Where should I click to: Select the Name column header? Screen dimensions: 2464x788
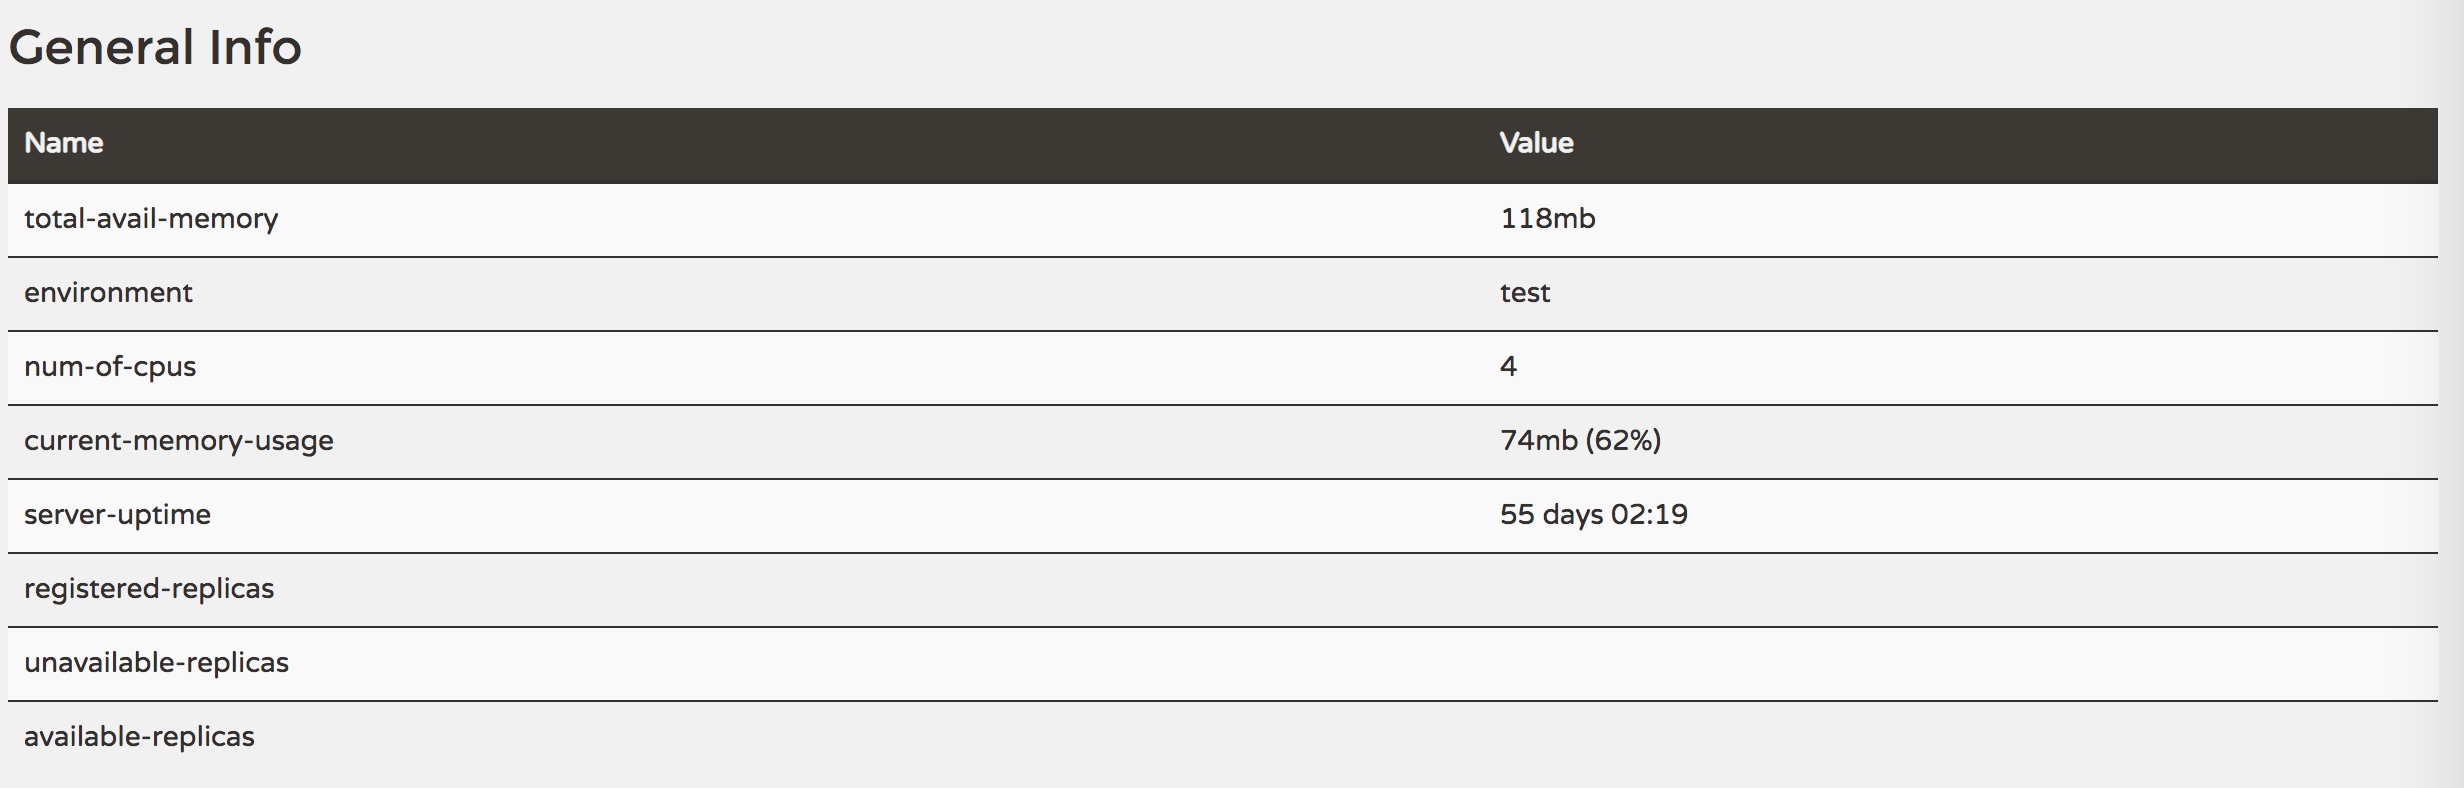coord(64,143)
